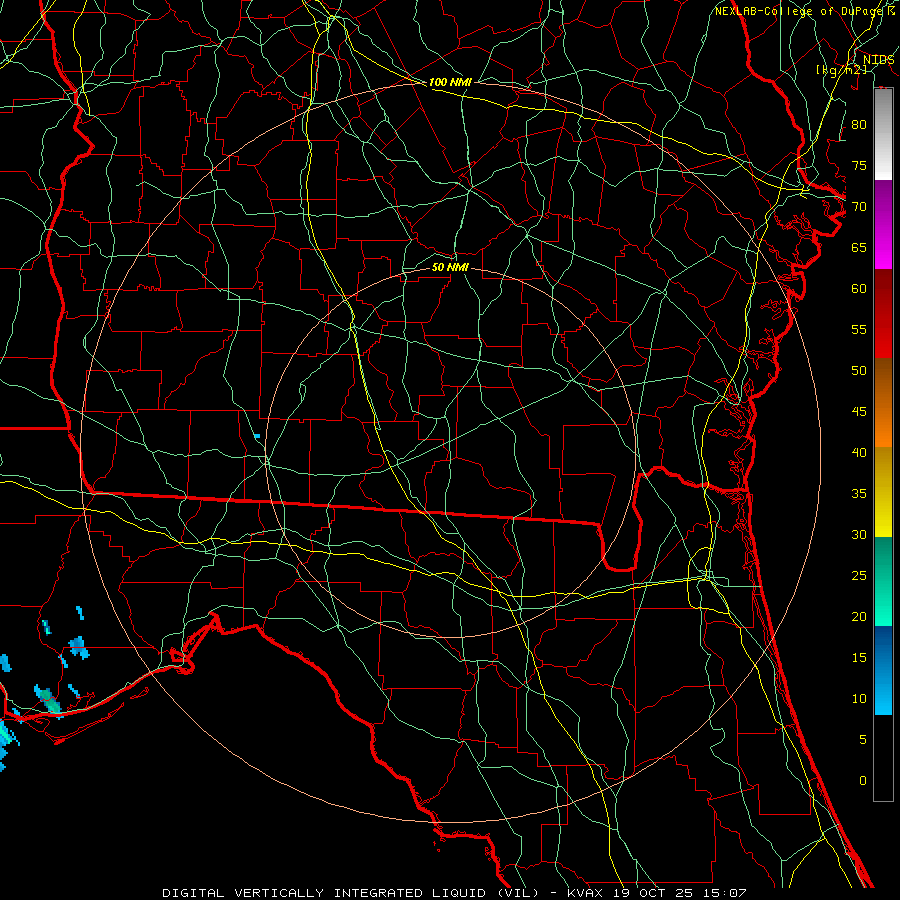Click the NIDS label above the color scale

click(x=878, y=60)
